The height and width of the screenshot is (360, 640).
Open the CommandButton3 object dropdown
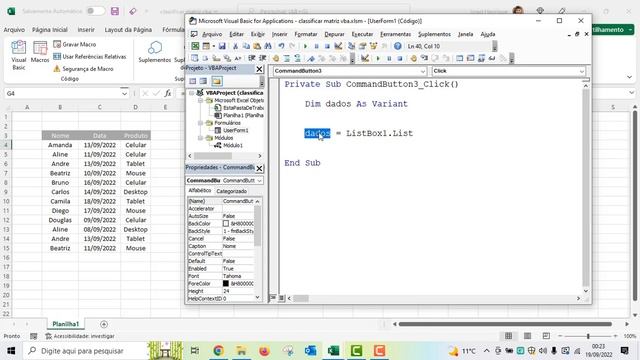pos(422,71)
